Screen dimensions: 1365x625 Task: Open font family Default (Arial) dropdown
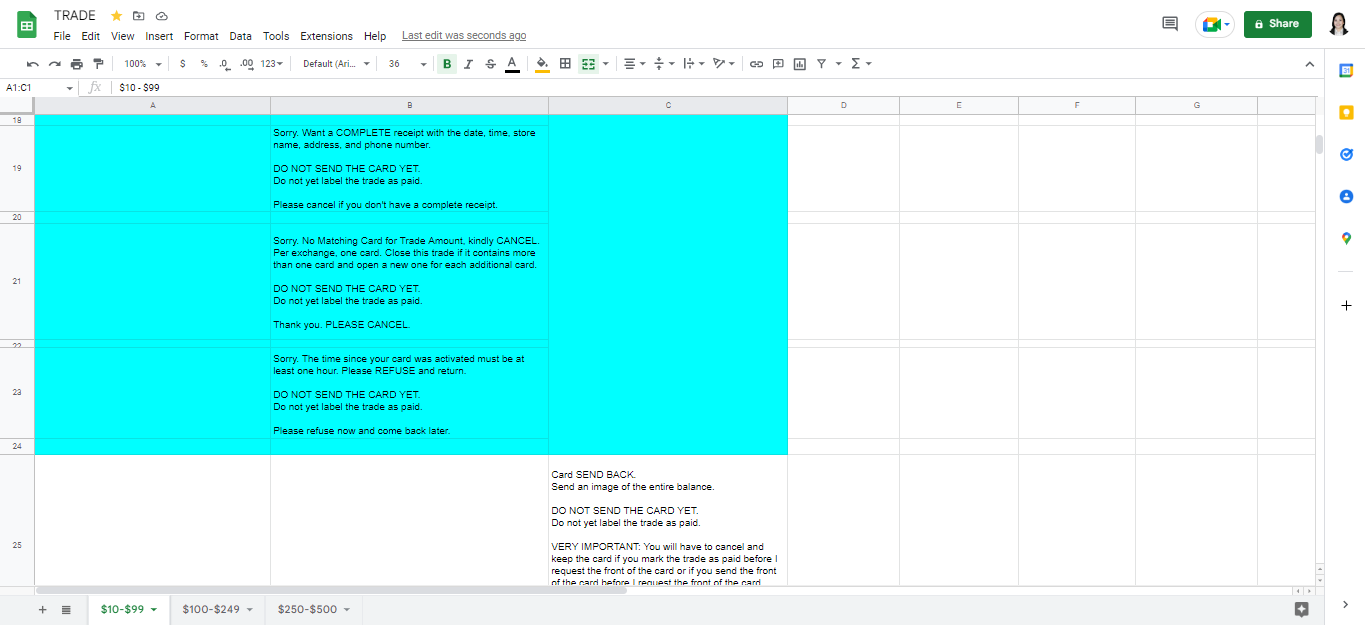click(x=337, y=64)
